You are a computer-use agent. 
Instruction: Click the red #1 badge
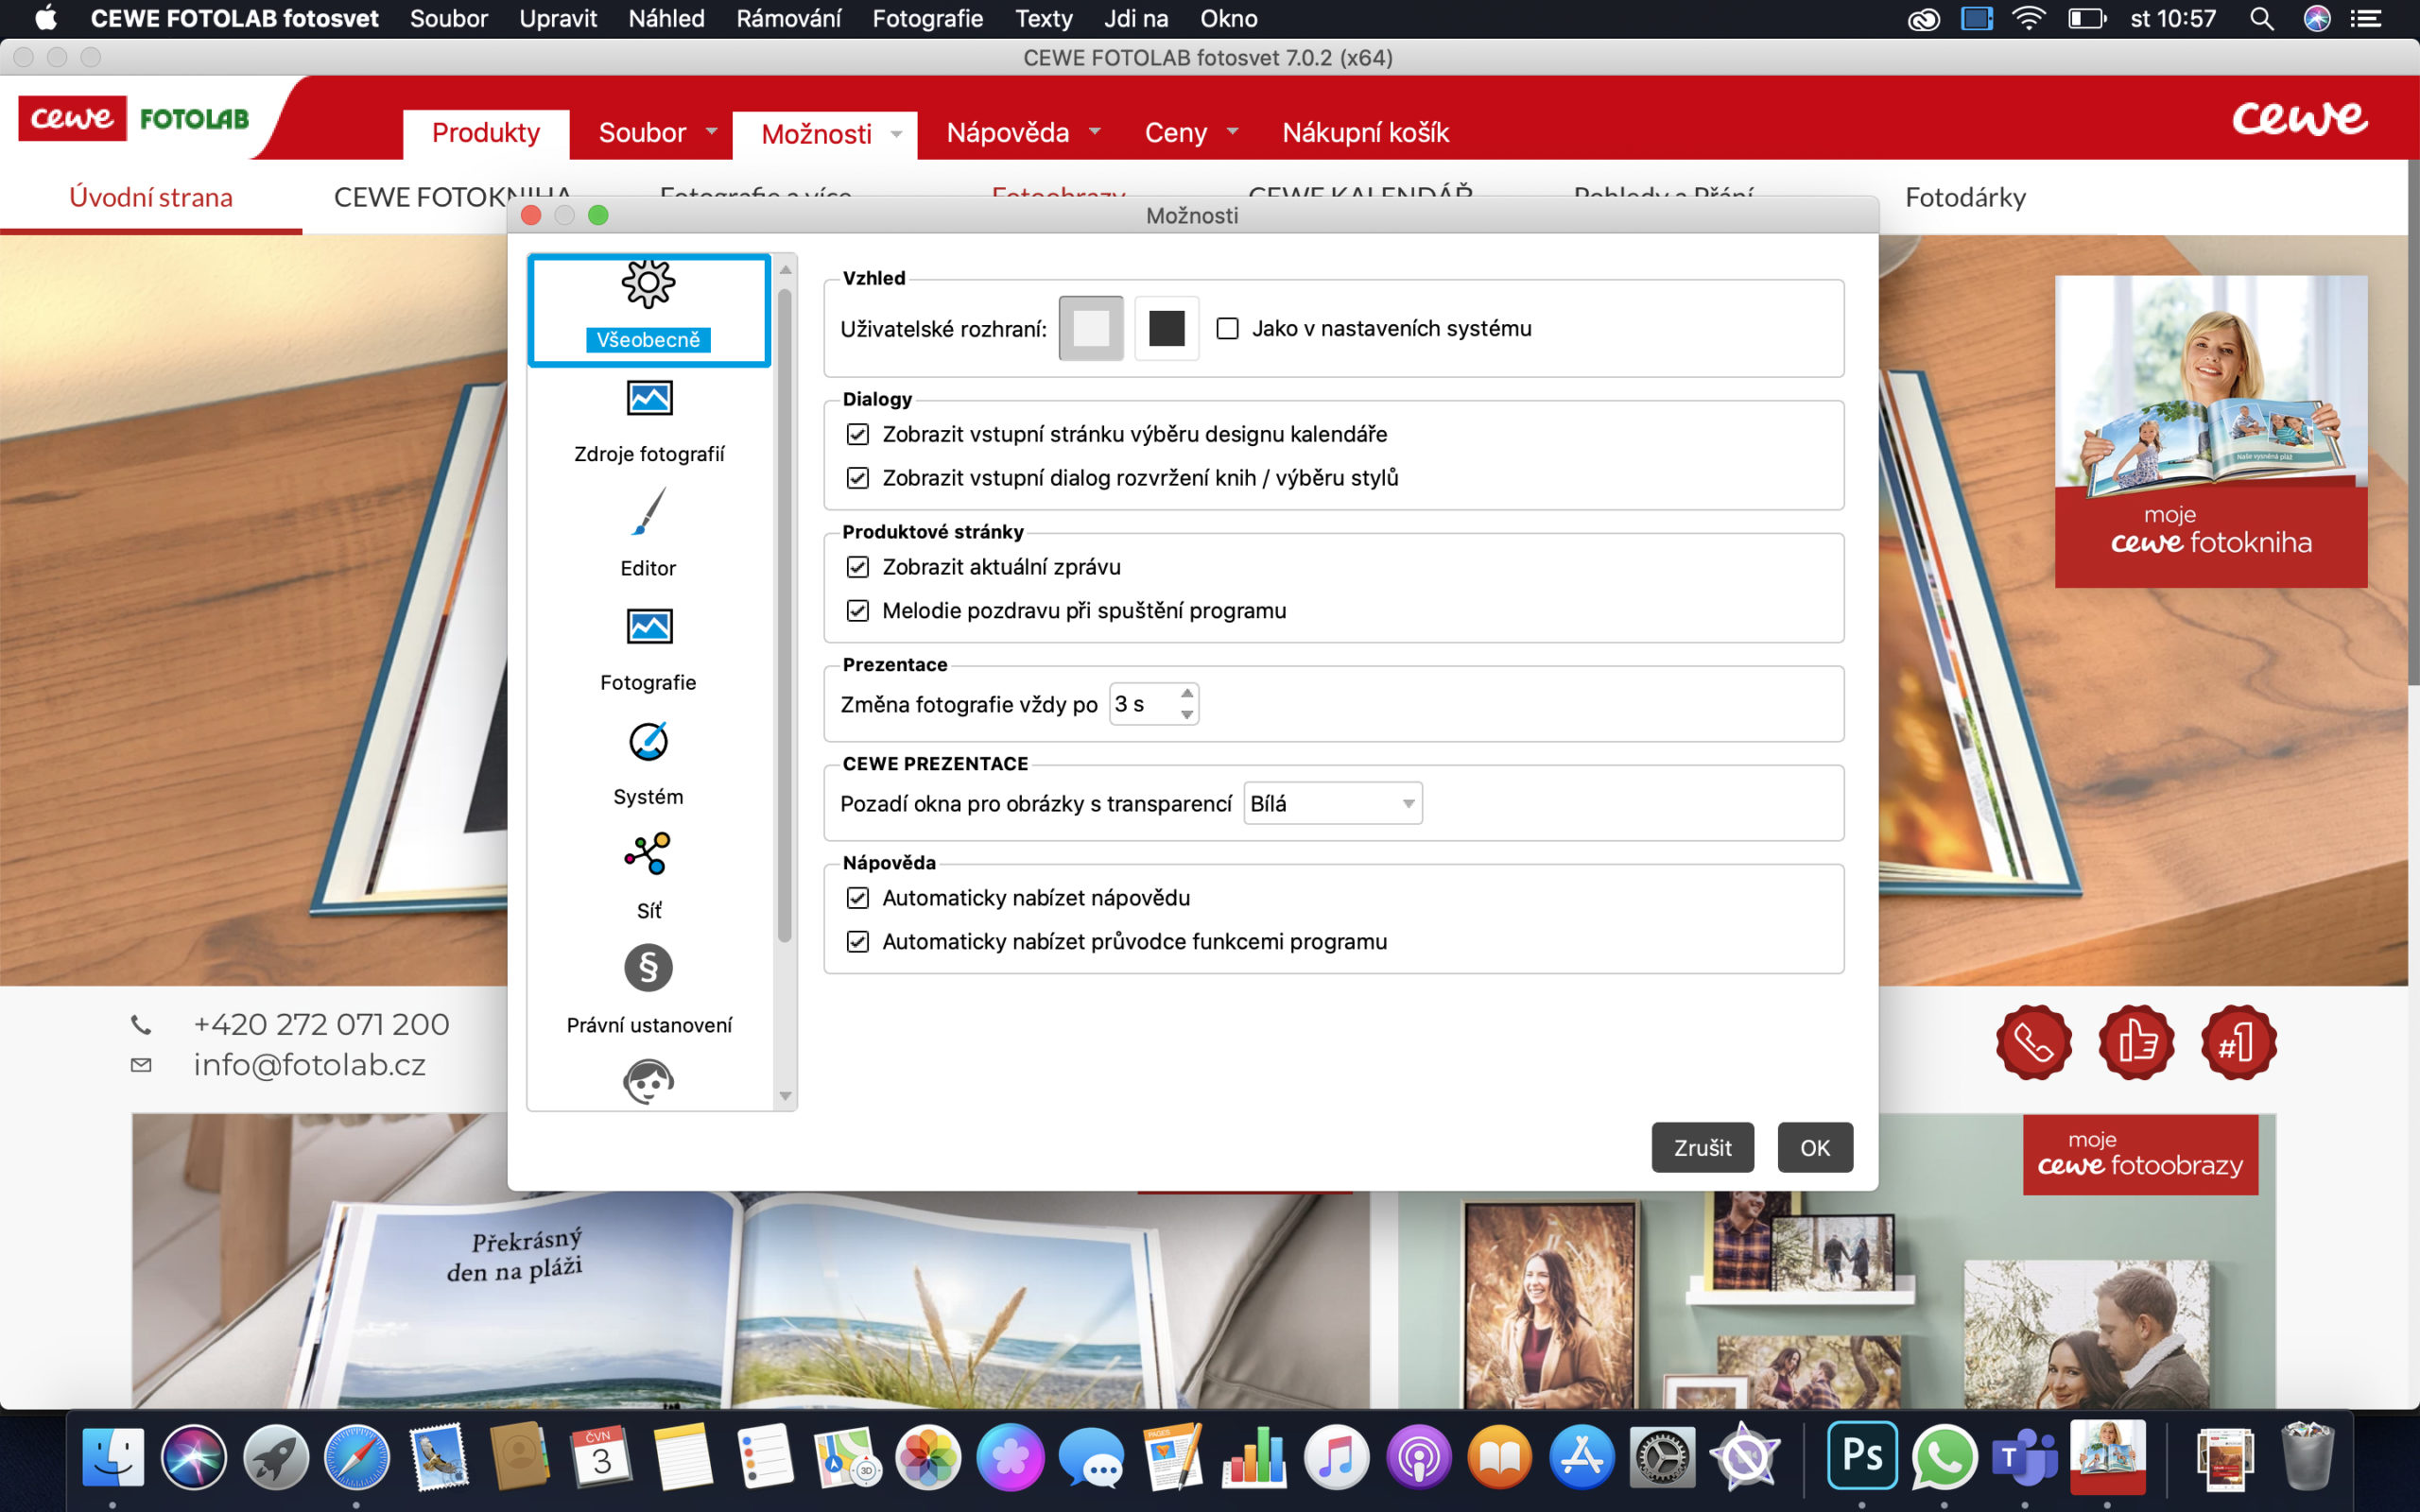(2239, 1042)
